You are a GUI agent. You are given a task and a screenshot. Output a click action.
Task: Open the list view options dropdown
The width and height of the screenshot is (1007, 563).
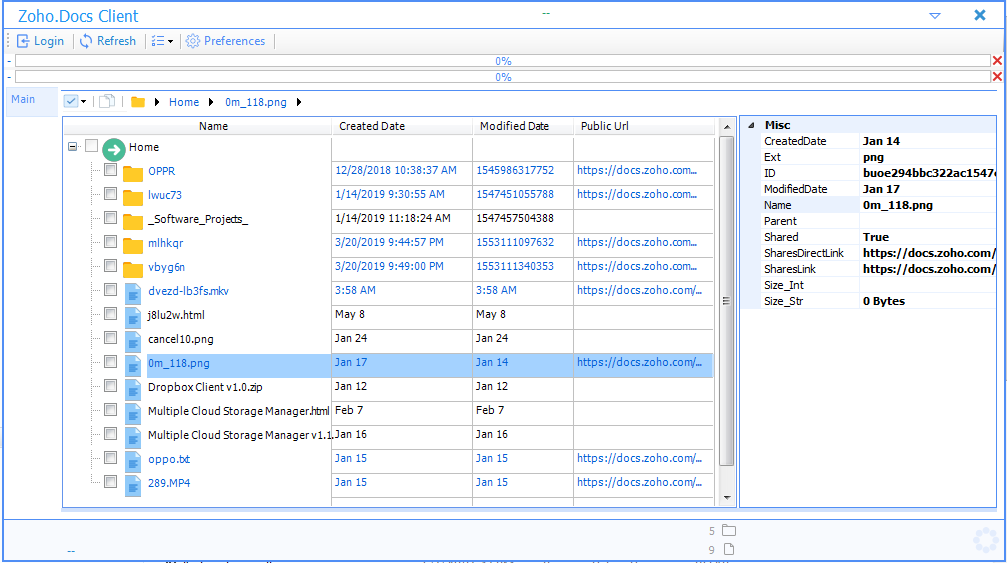click(162, 41)
